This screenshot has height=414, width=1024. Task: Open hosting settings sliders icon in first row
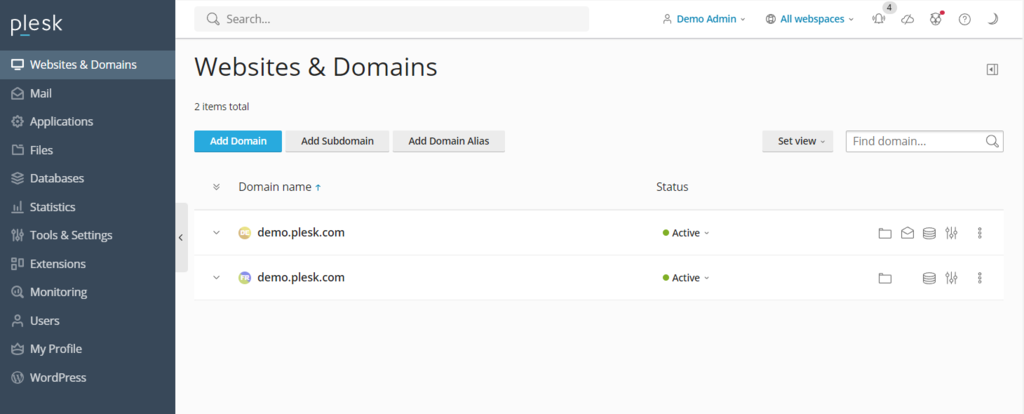(951, 233)
